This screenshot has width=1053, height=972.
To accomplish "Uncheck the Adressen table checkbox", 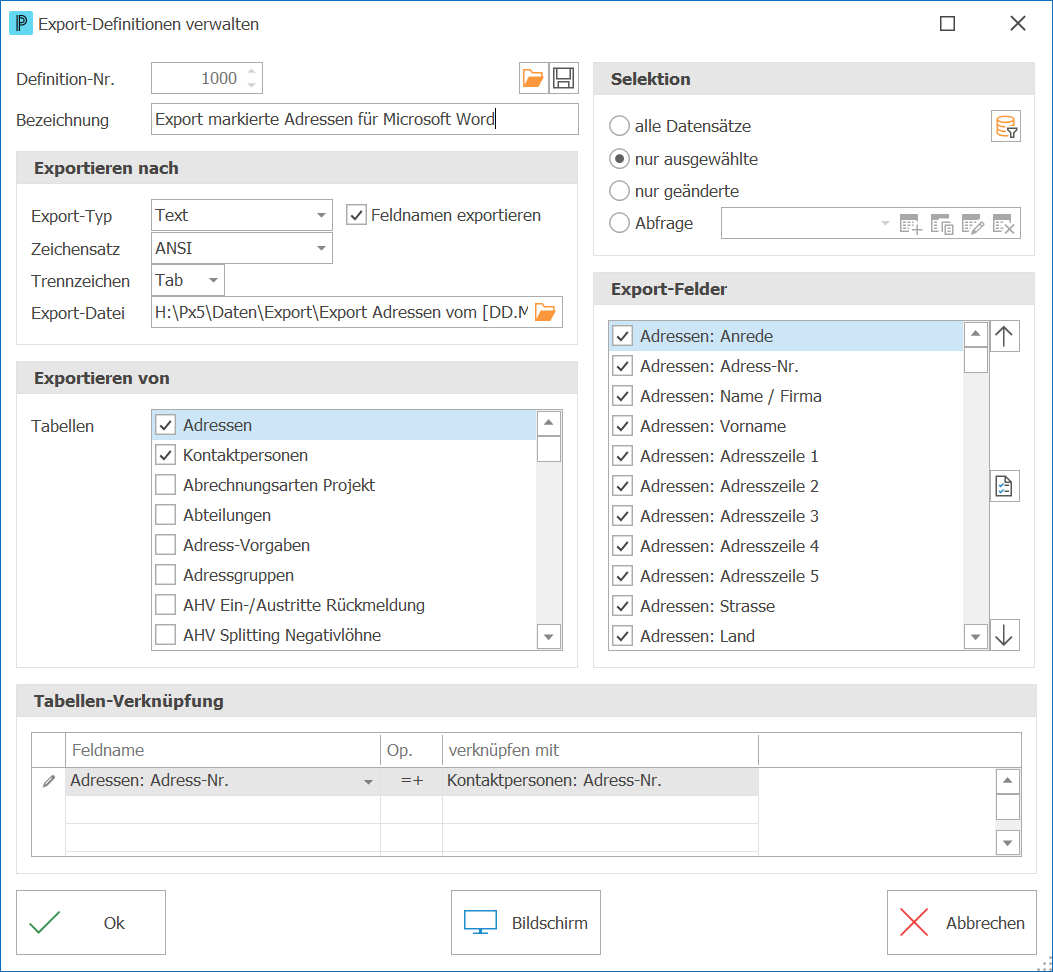I will click(165, 425).
